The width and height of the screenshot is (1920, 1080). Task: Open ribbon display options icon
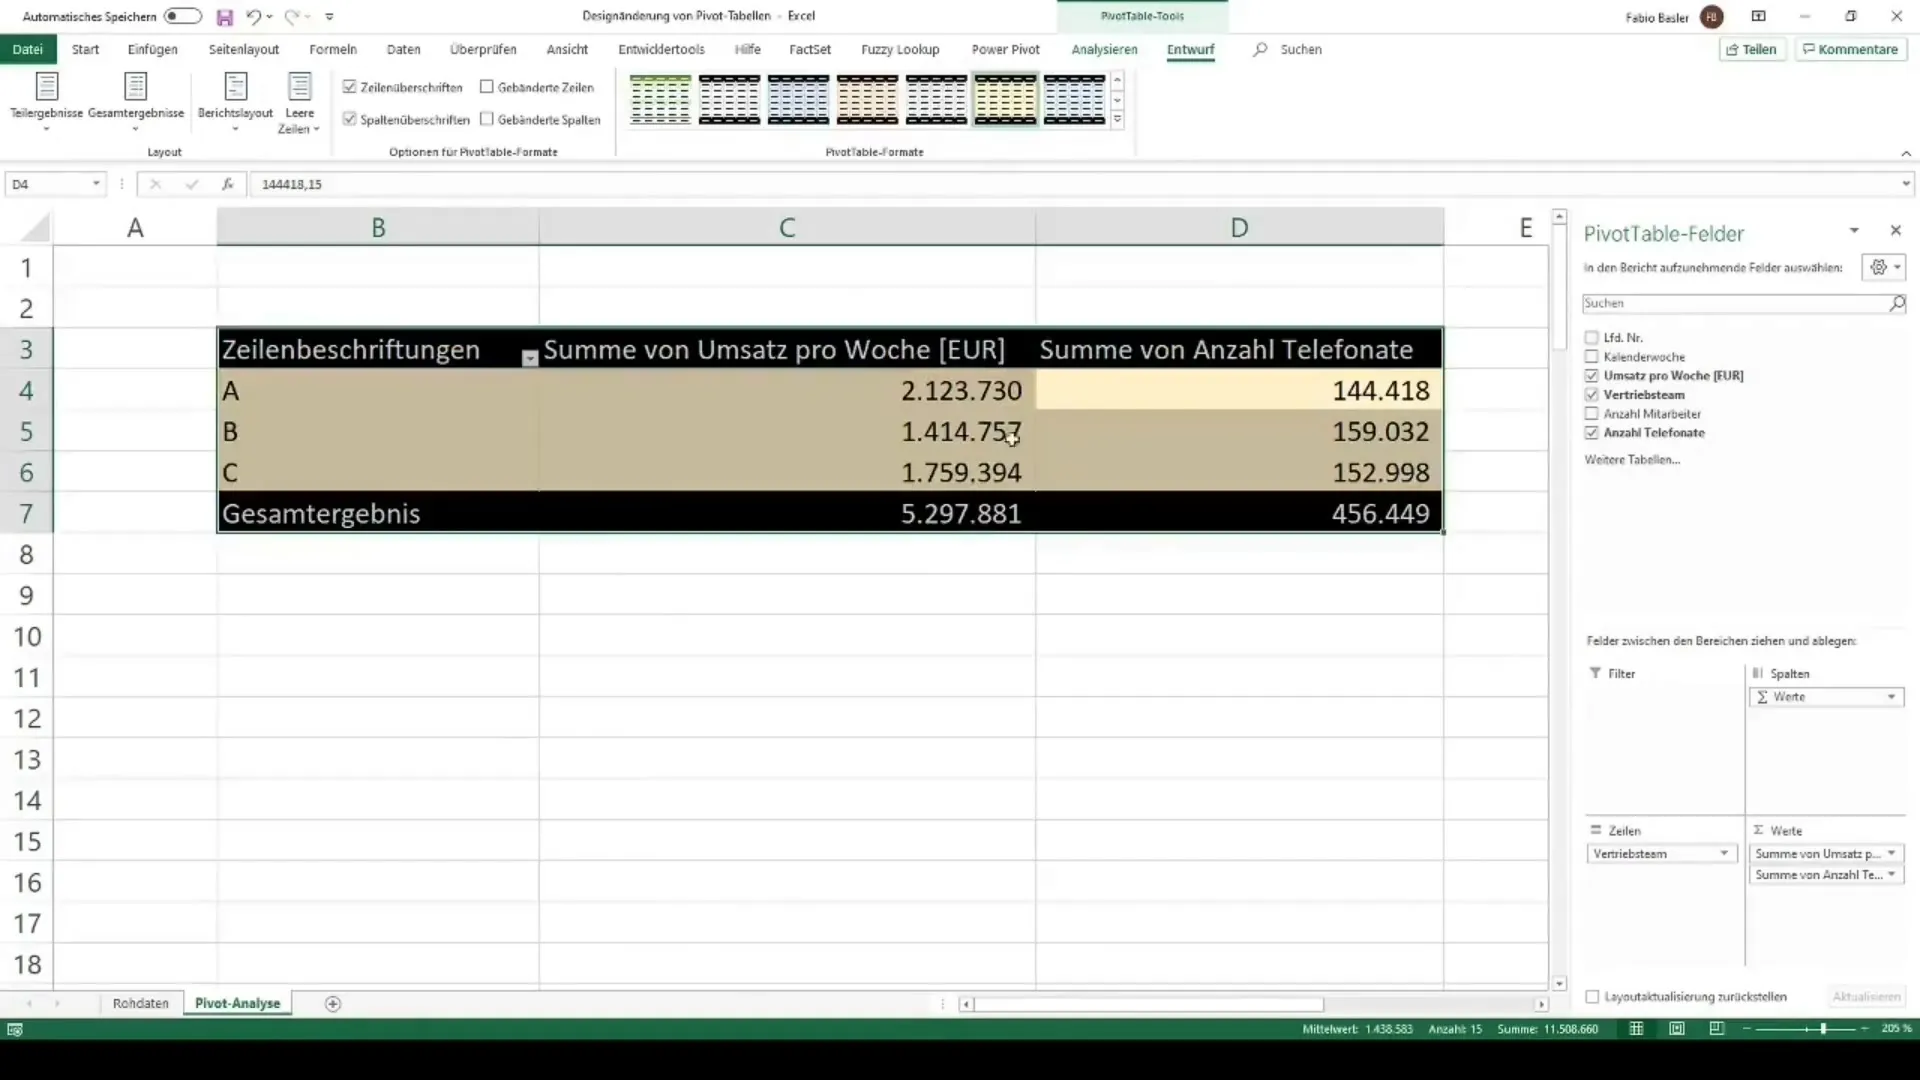click(x=1758, y=16)
